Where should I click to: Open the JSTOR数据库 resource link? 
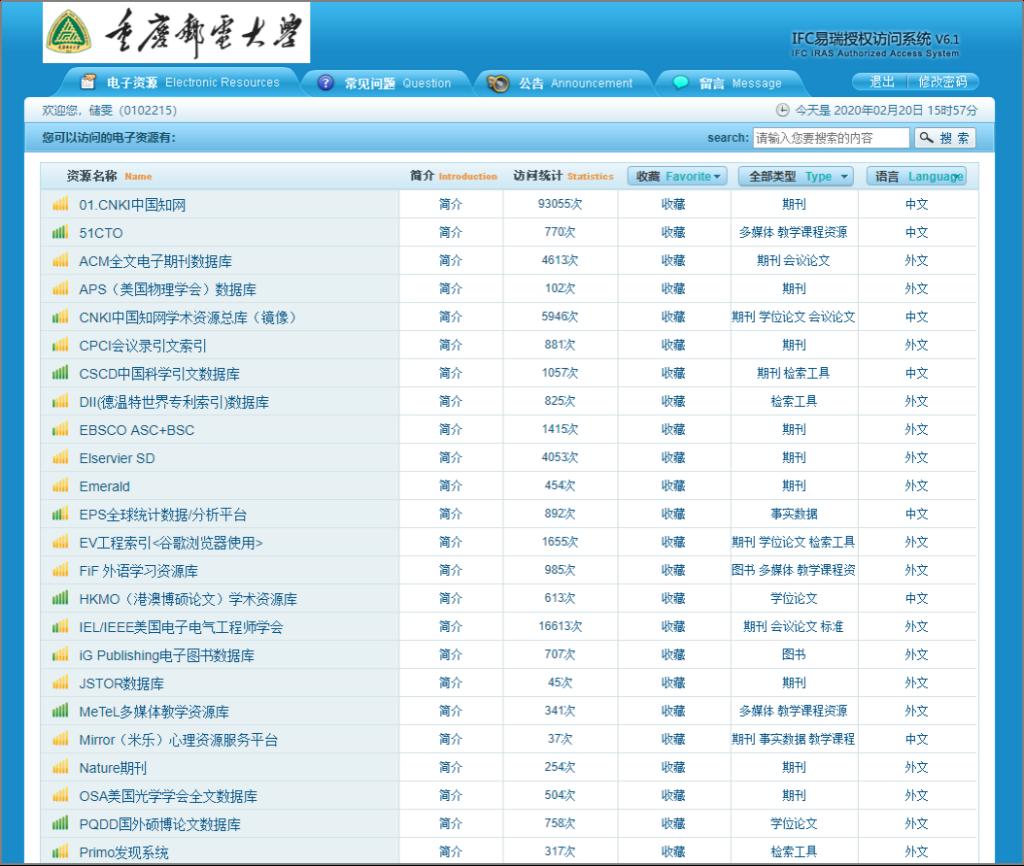coord(121,684)
